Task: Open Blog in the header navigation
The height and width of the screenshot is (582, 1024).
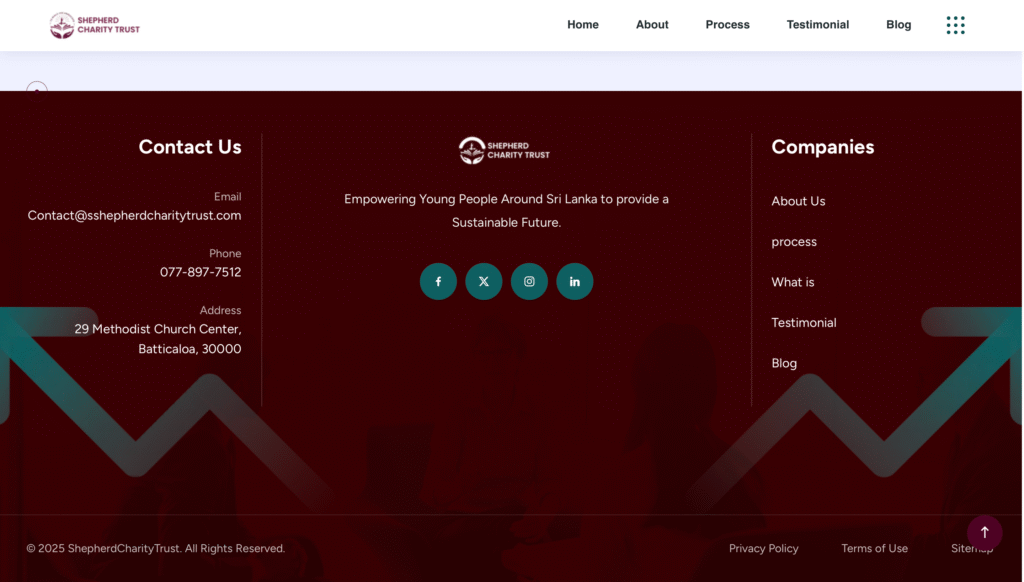Action: pyautogui.click(x=898, y=25)
